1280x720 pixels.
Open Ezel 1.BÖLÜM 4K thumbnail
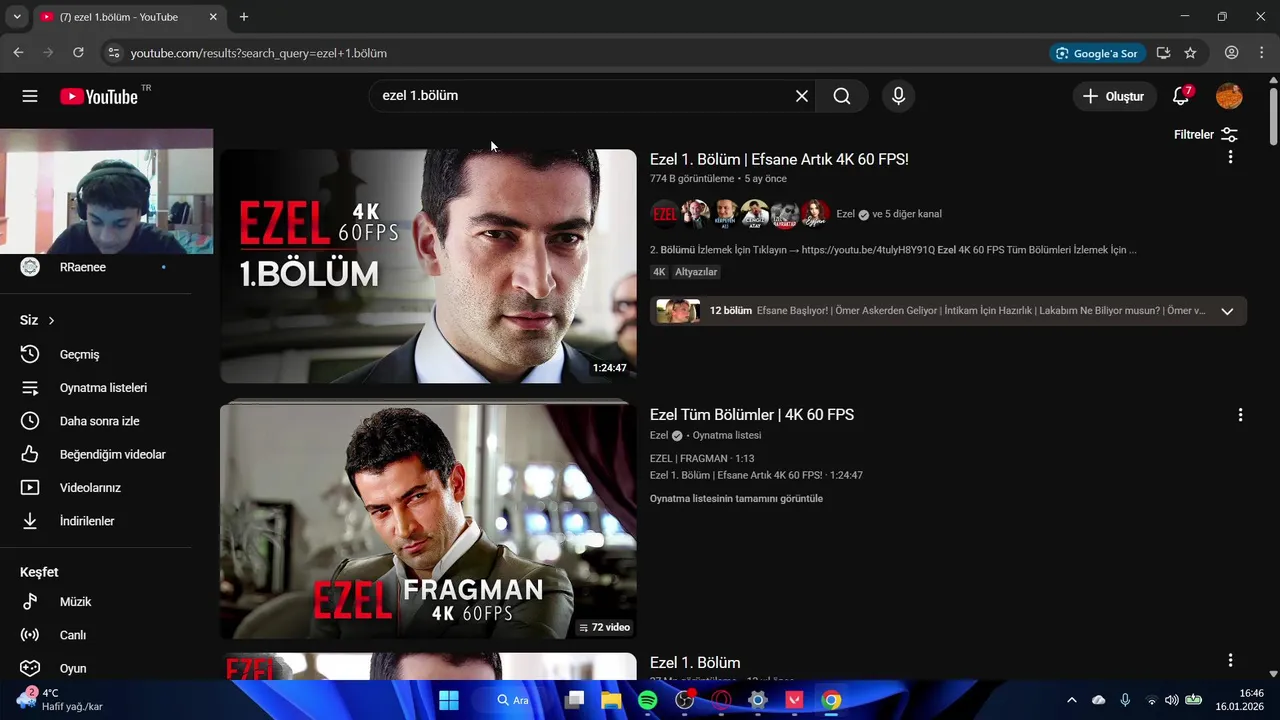(x=428, y=266)
